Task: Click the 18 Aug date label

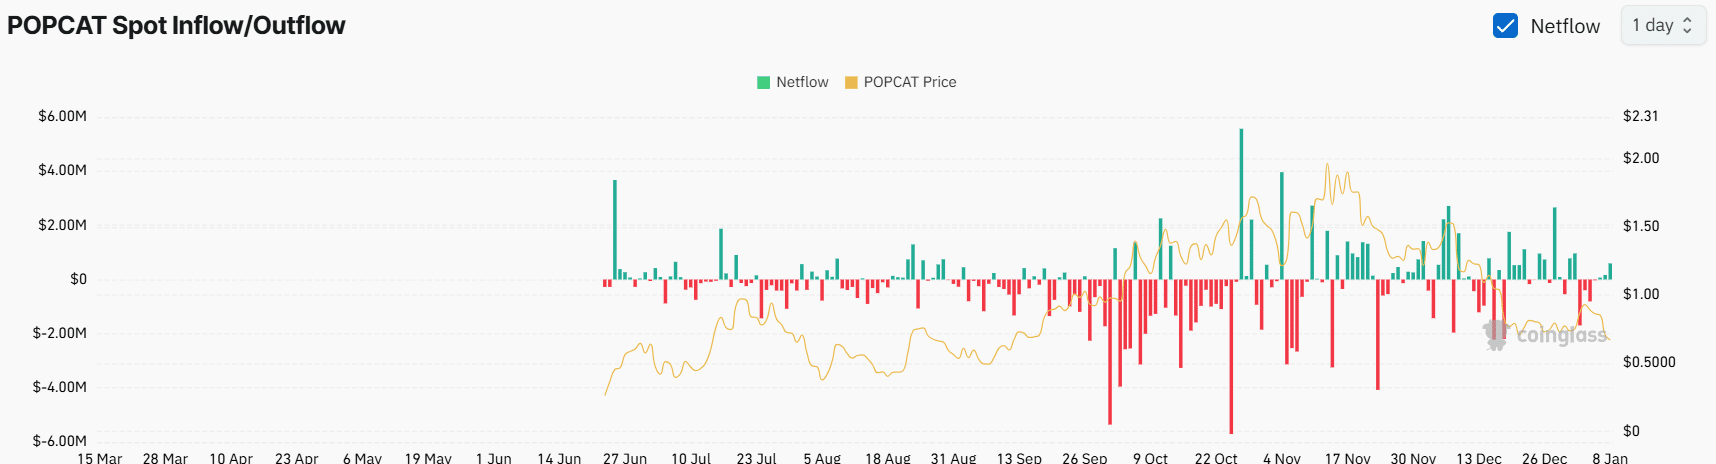Action: [x=888, y=457]
